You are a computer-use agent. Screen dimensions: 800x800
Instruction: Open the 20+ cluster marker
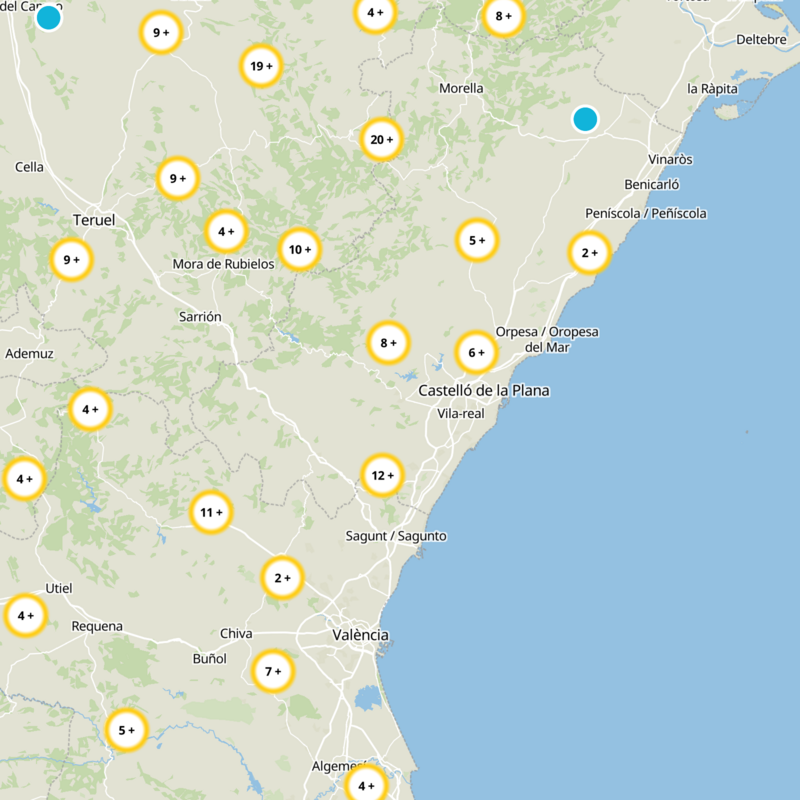coord(382,140)
